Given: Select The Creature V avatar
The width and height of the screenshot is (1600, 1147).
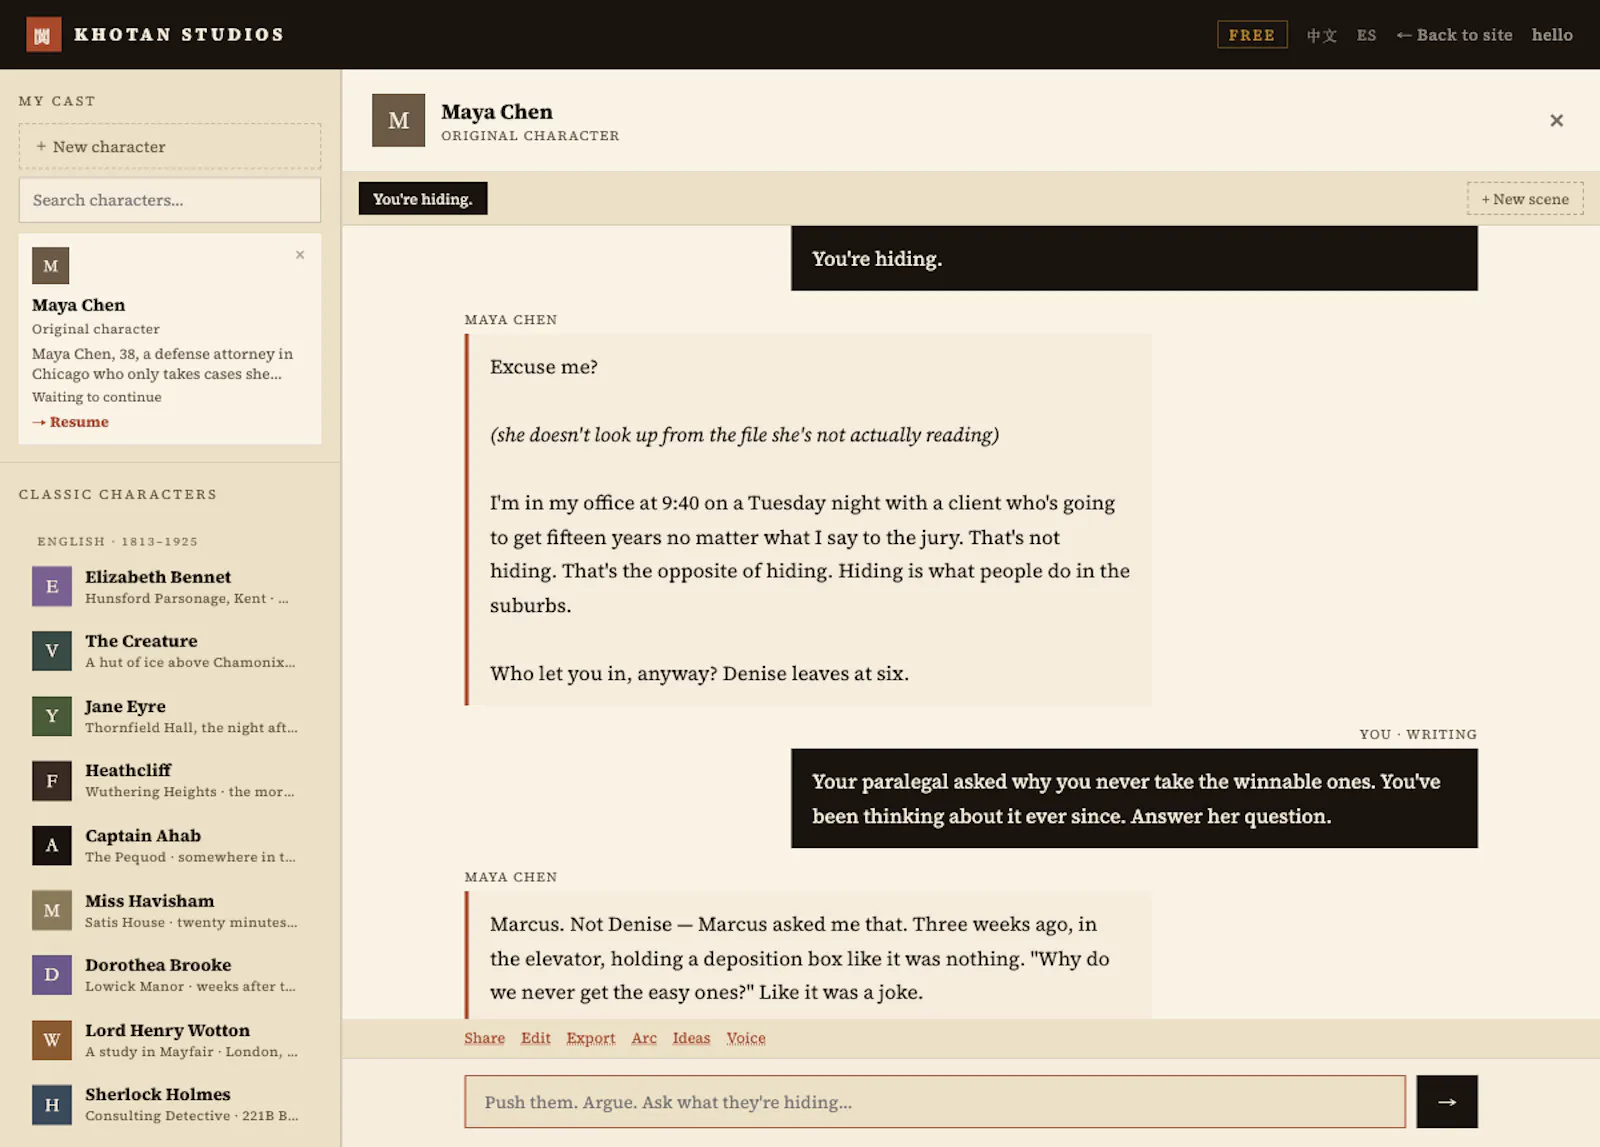Looking at the screenshot, I should tap(52, 651).
